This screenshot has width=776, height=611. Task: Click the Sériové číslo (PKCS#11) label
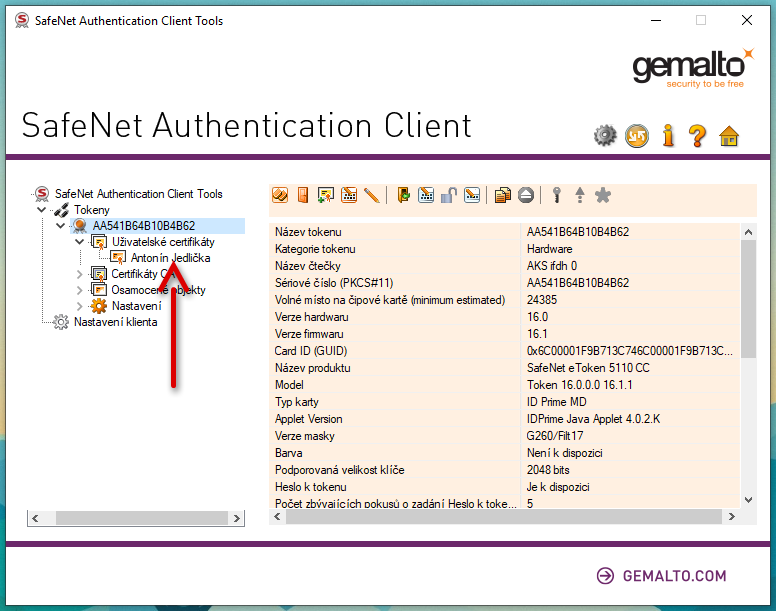click(334, 283)
